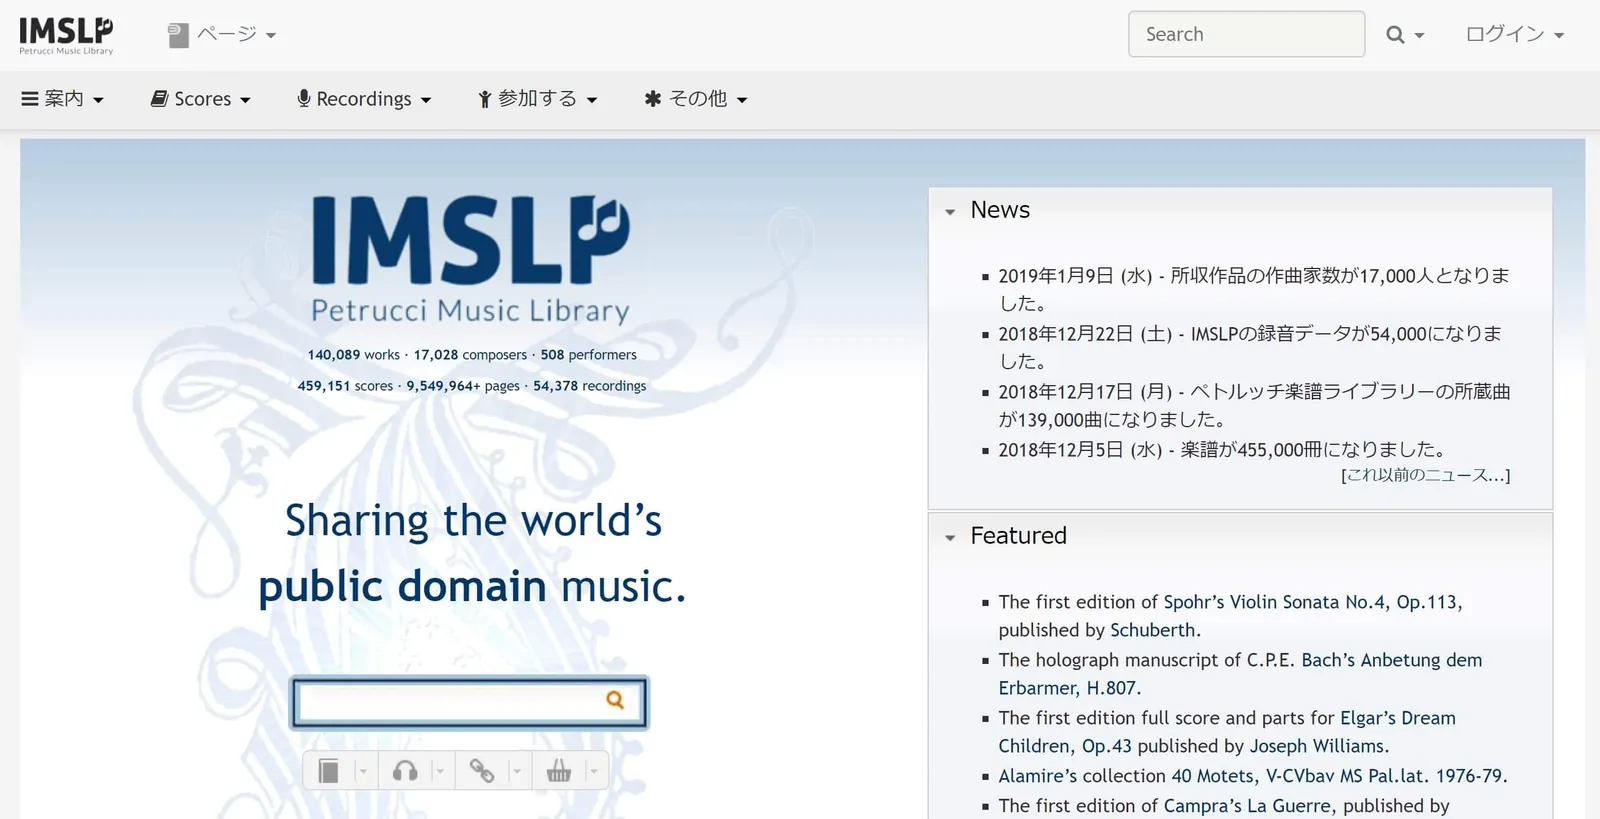Open the Joseph Williams publisher link
1600x819 pixels.
pyautogui.click(x=1316, y=746)
